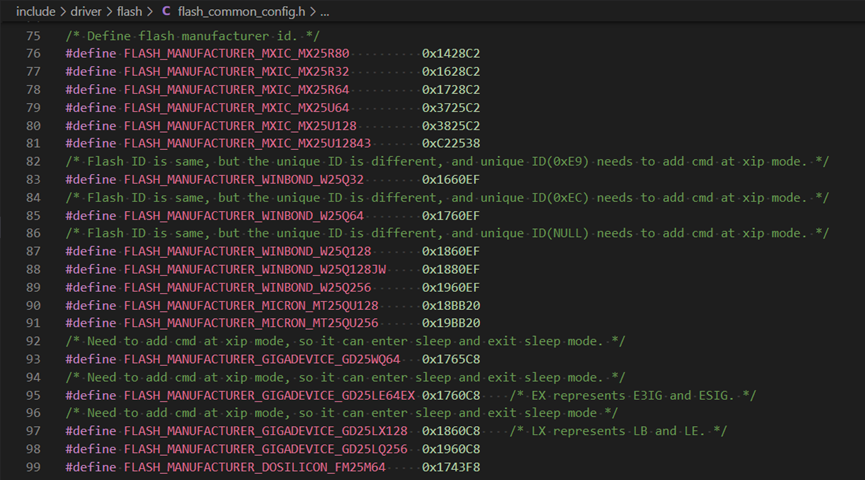Viewport: 865px width, 480px height.
Task: Click the C file icon in breadcrumb
Action: click(166, 12)
